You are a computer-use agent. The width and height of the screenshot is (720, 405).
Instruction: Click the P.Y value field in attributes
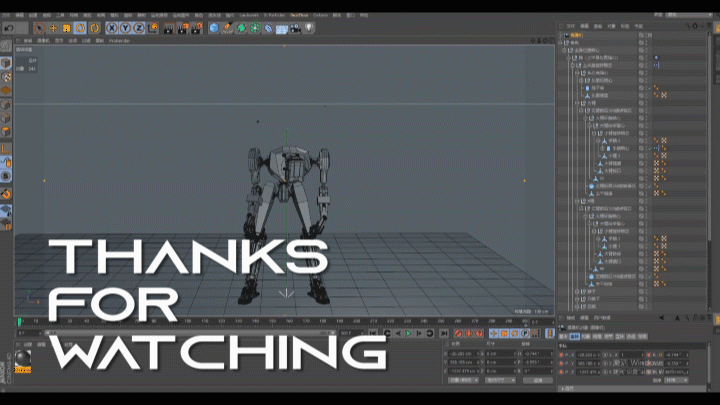click(589, 363)
